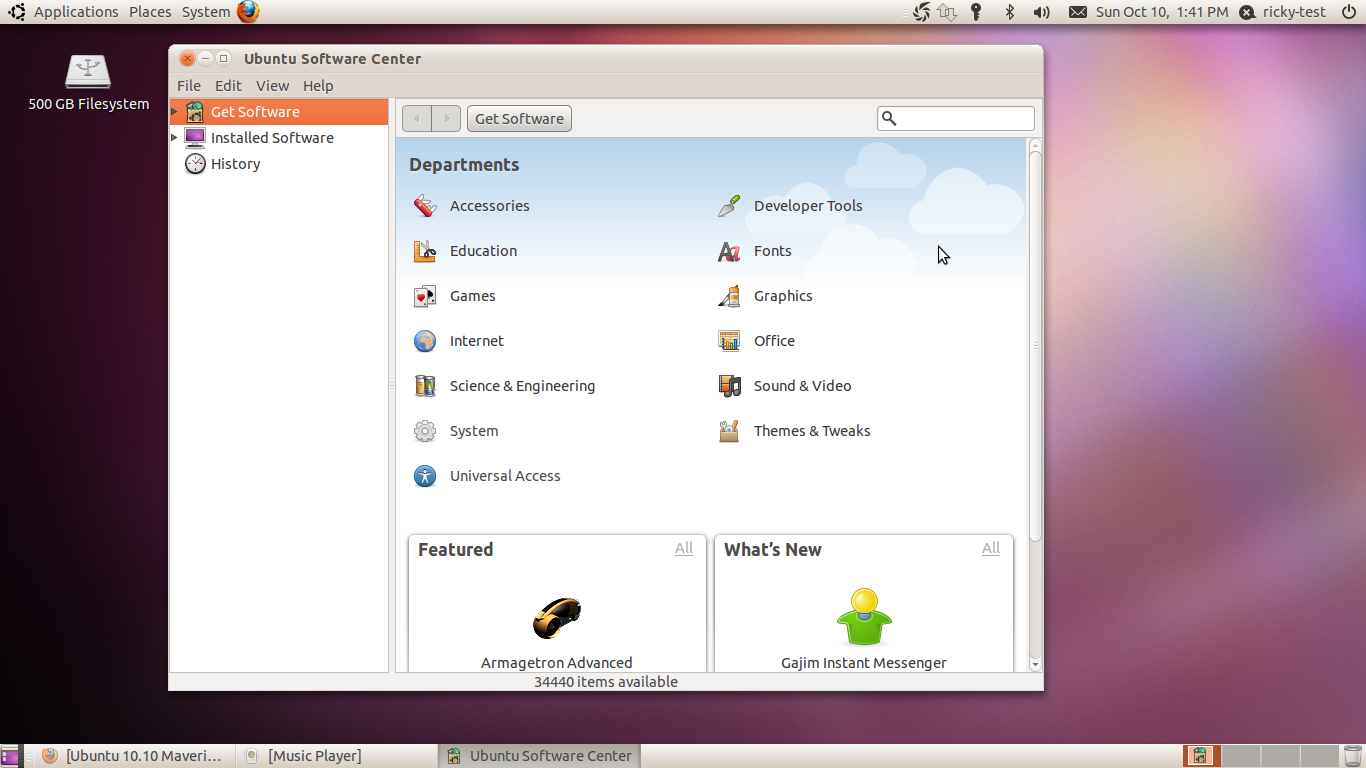Open the ricky-test user menu

click(x=1283, y=12)
